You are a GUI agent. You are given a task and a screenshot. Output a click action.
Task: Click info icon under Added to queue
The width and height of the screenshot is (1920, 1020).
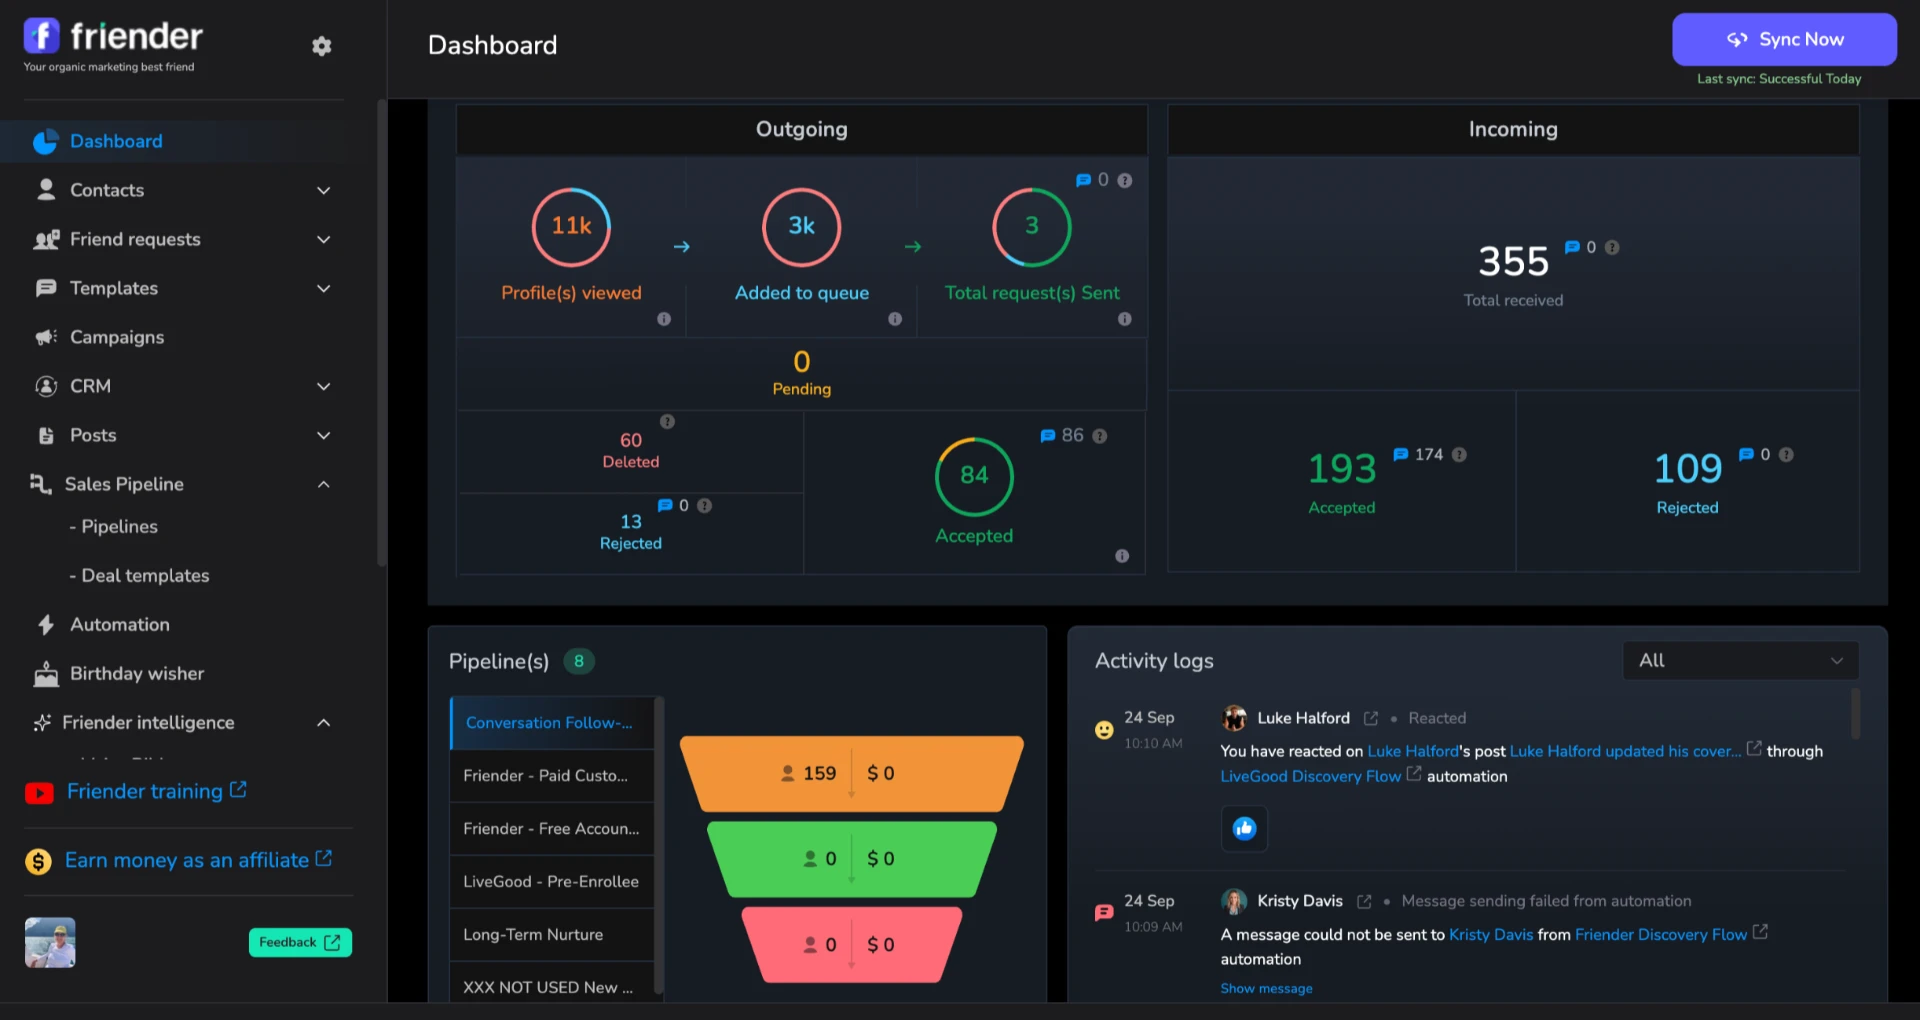coord(895,319)
